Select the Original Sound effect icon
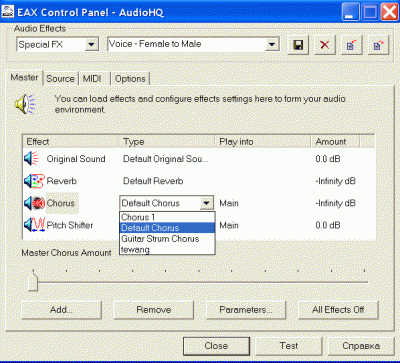Viewport: 400px width, 363px height. [x=32, y=158]
